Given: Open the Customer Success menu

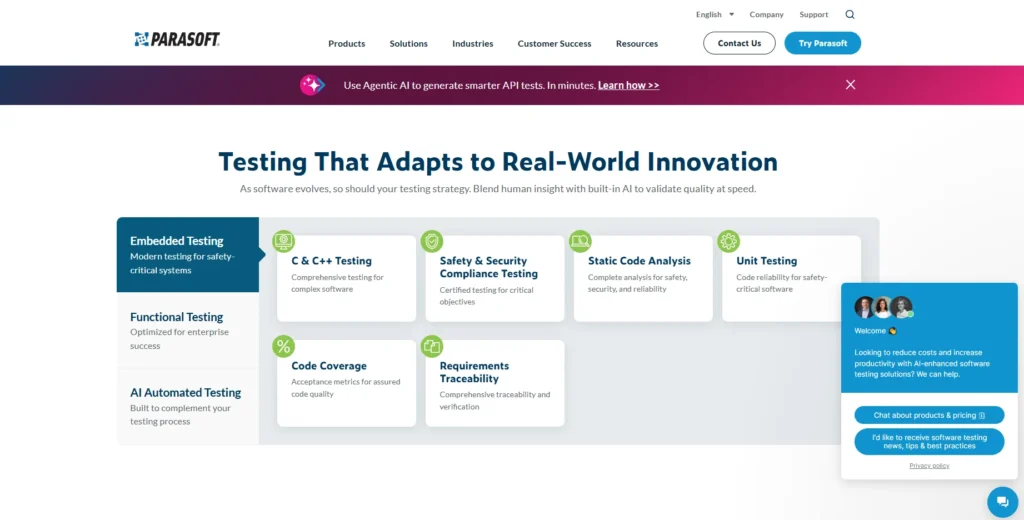Looking at the screenshot, I should (554, 44).
